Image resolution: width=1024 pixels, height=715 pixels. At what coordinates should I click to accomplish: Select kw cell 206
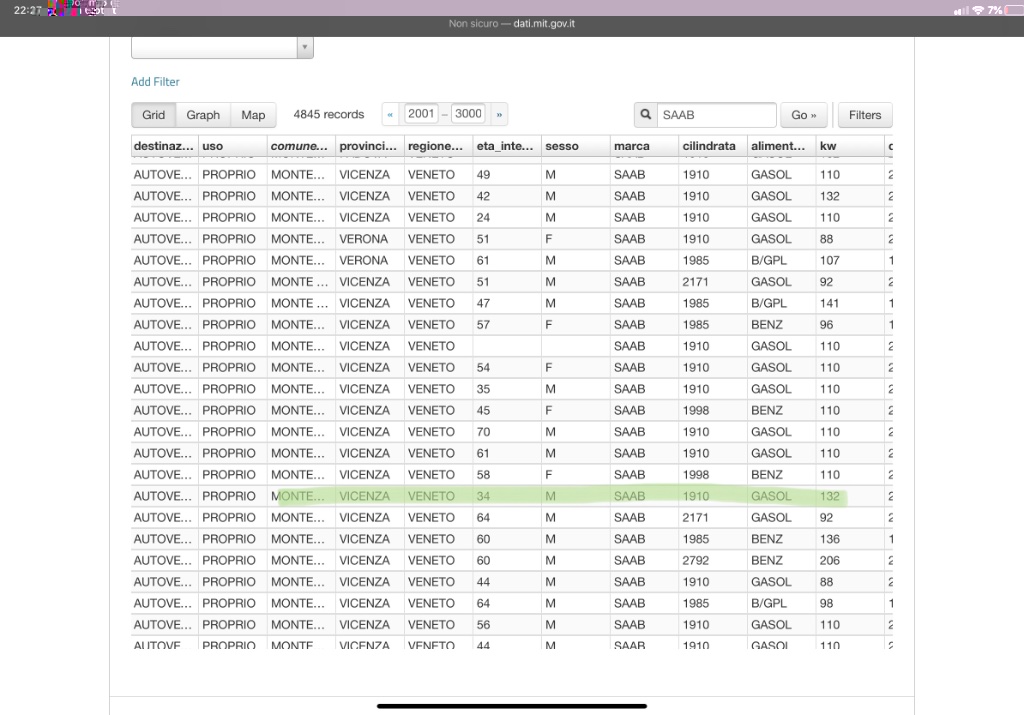(x=850, y=560)
